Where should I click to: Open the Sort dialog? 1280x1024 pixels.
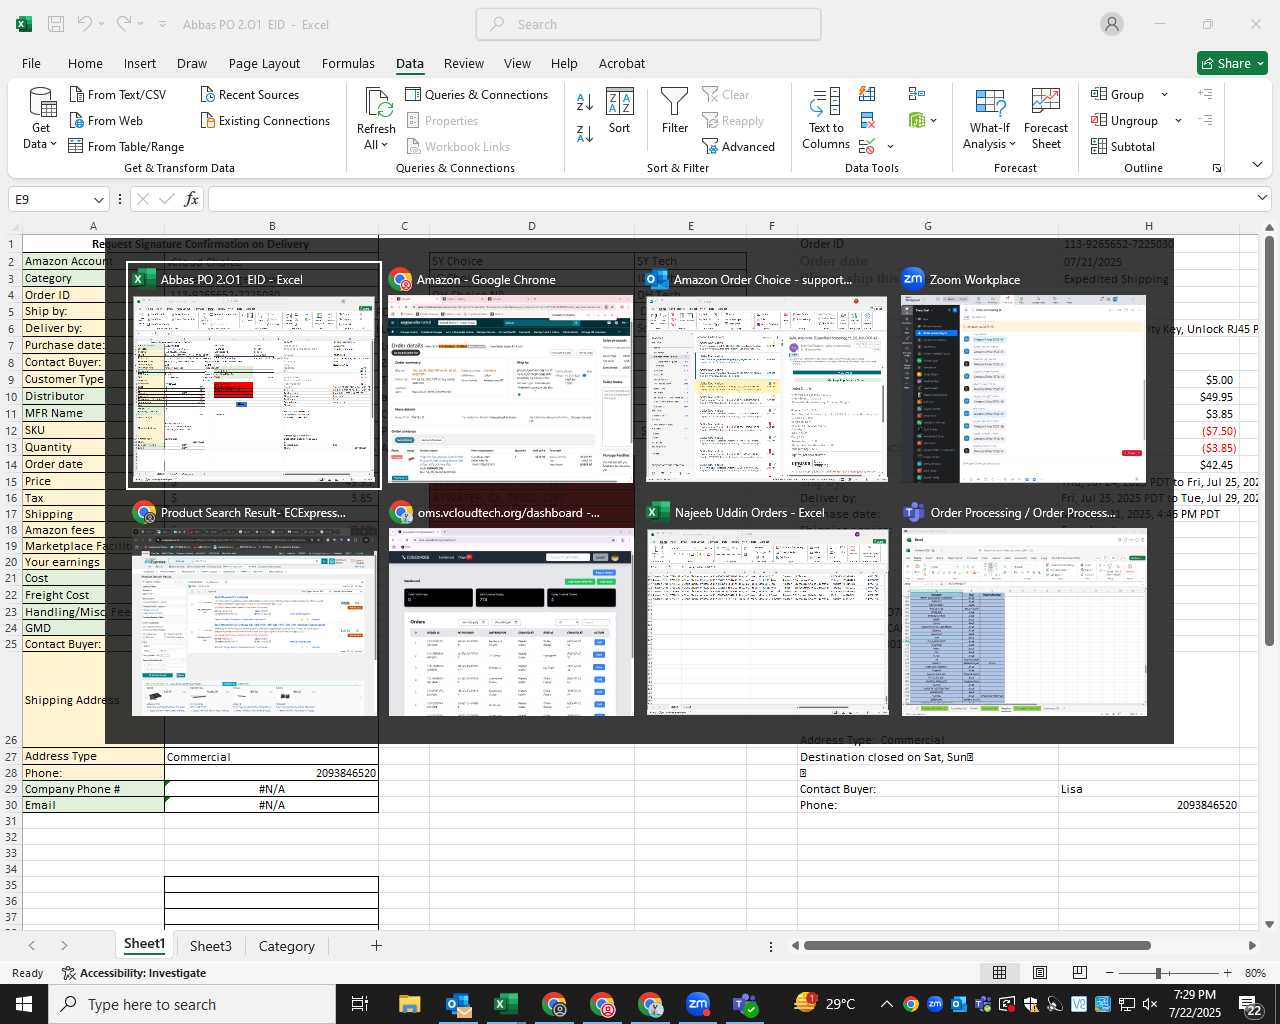pos(620,111)
